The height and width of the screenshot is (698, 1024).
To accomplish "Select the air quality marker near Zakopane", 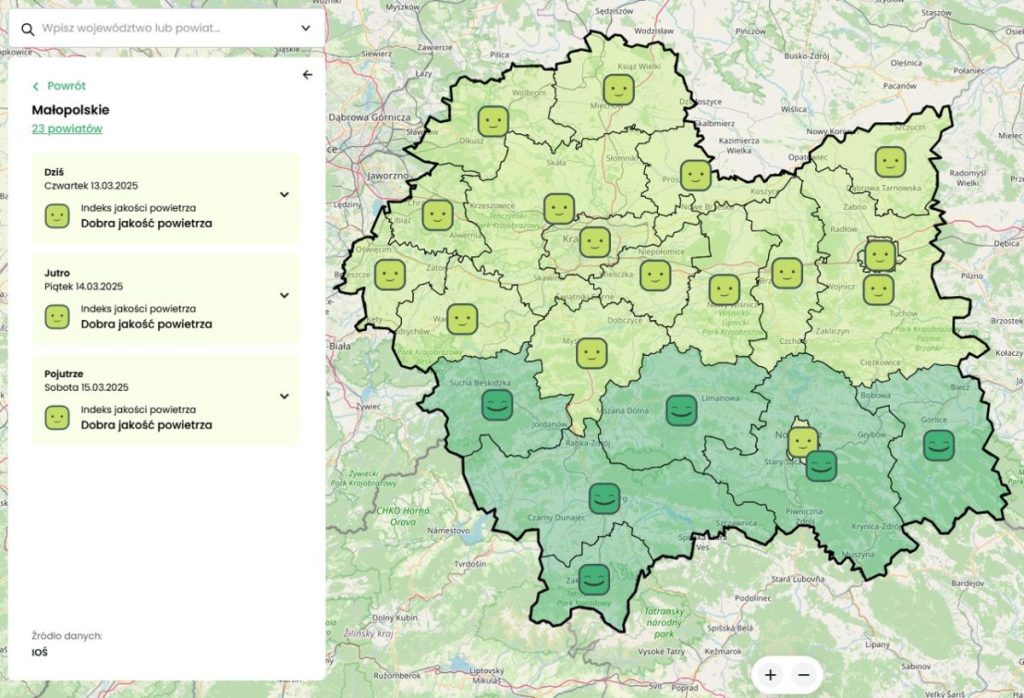I will [594, 579].
